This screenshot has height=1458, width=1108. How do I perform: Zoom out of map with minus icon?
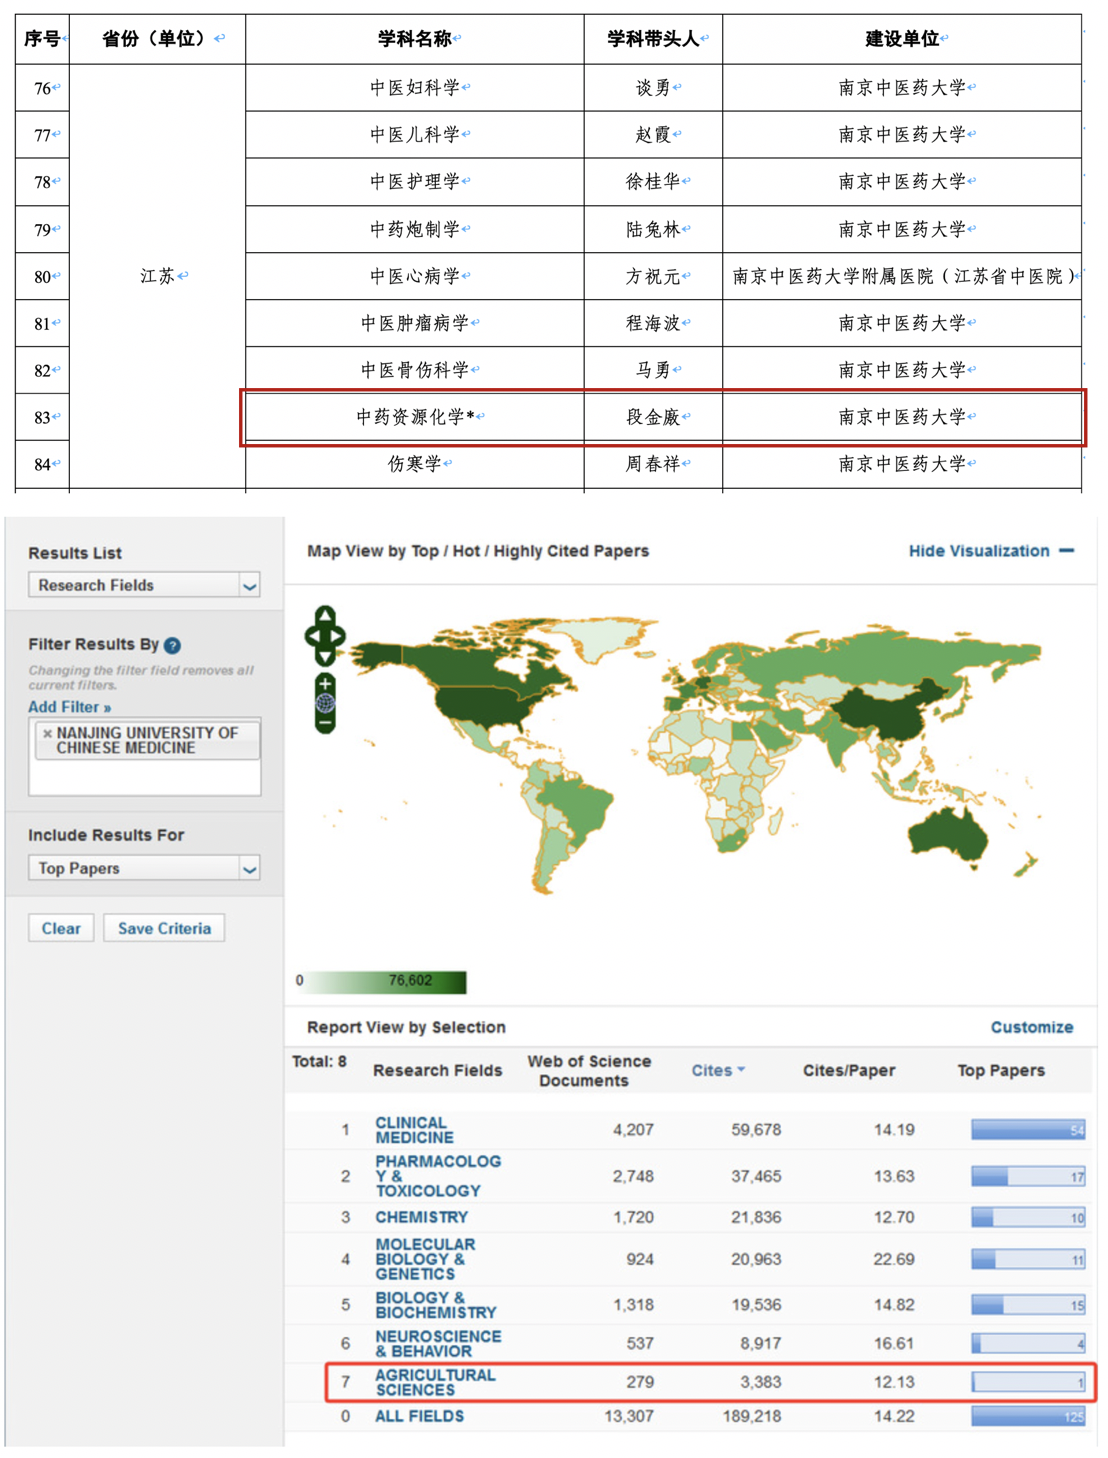(325, 723)
